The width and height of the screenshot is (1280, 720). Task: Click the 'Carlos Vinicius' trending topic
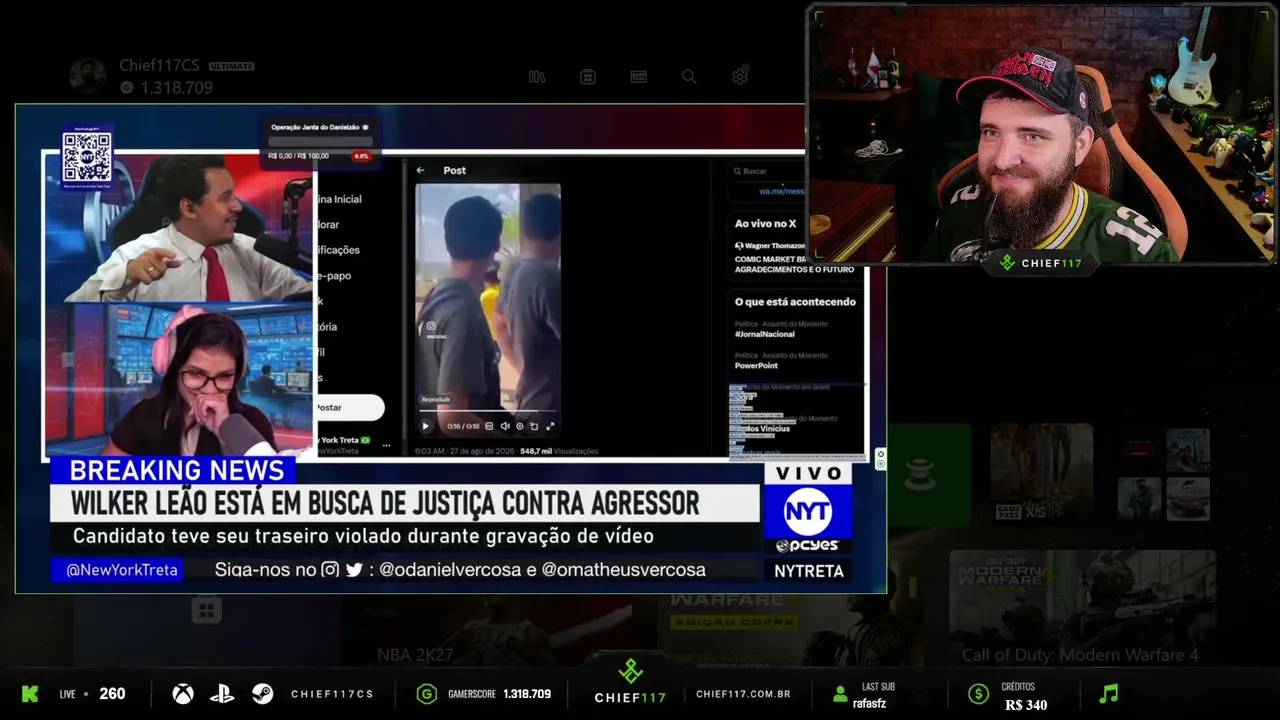point(760,428)
